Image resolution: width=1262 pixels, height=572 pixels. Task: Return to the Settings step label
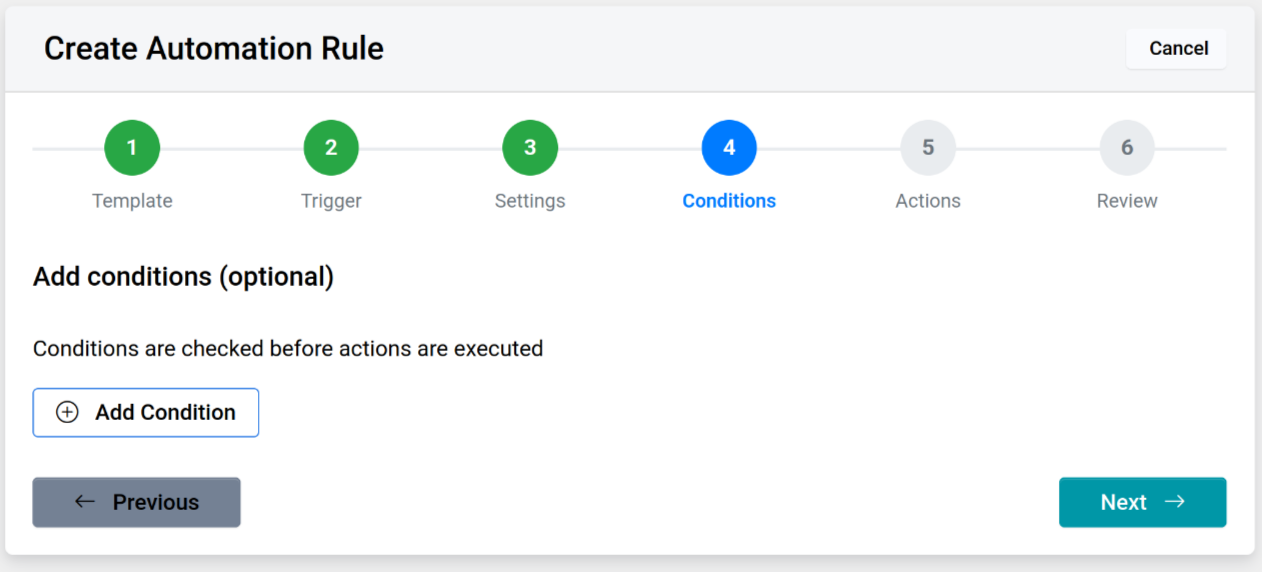[530, 201]
